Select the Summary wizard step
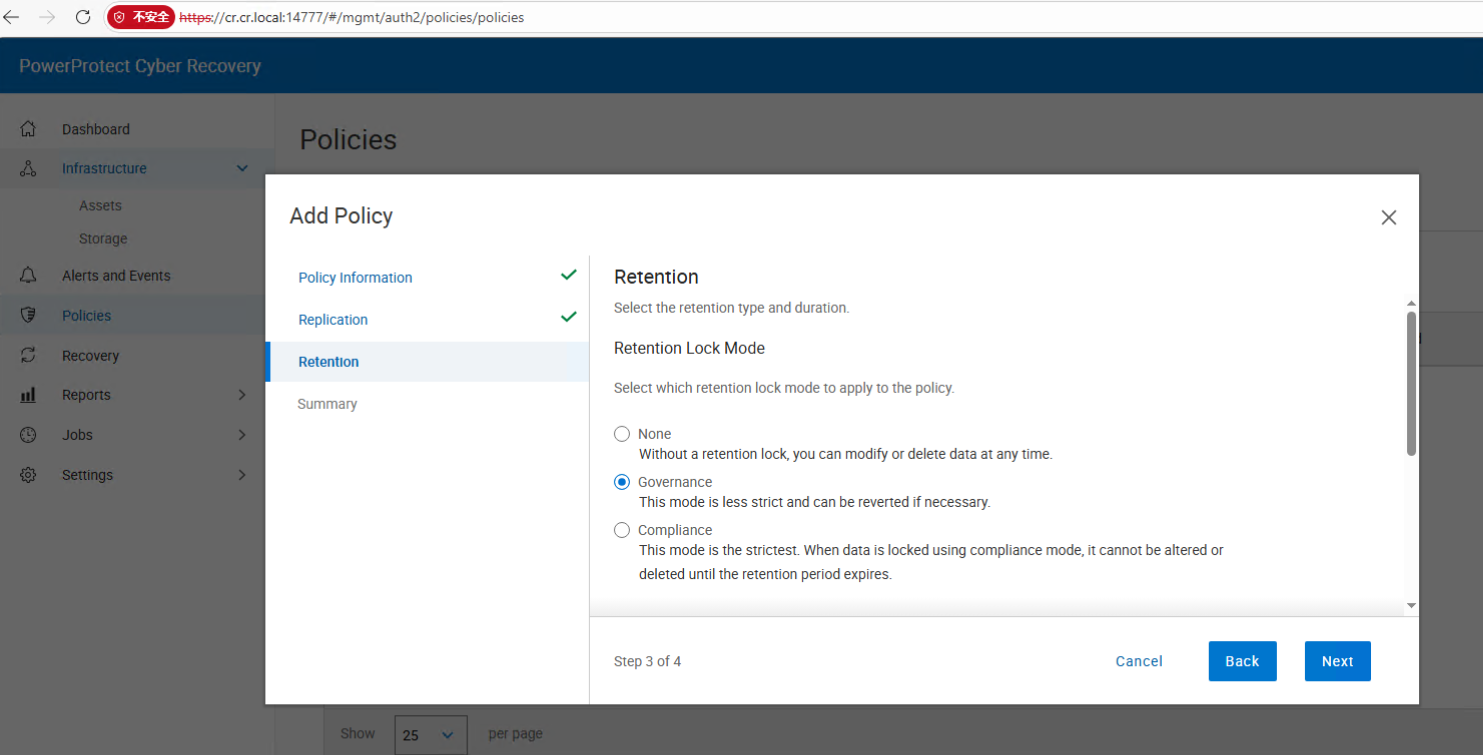1483x755 pixels. pos(327,403)
